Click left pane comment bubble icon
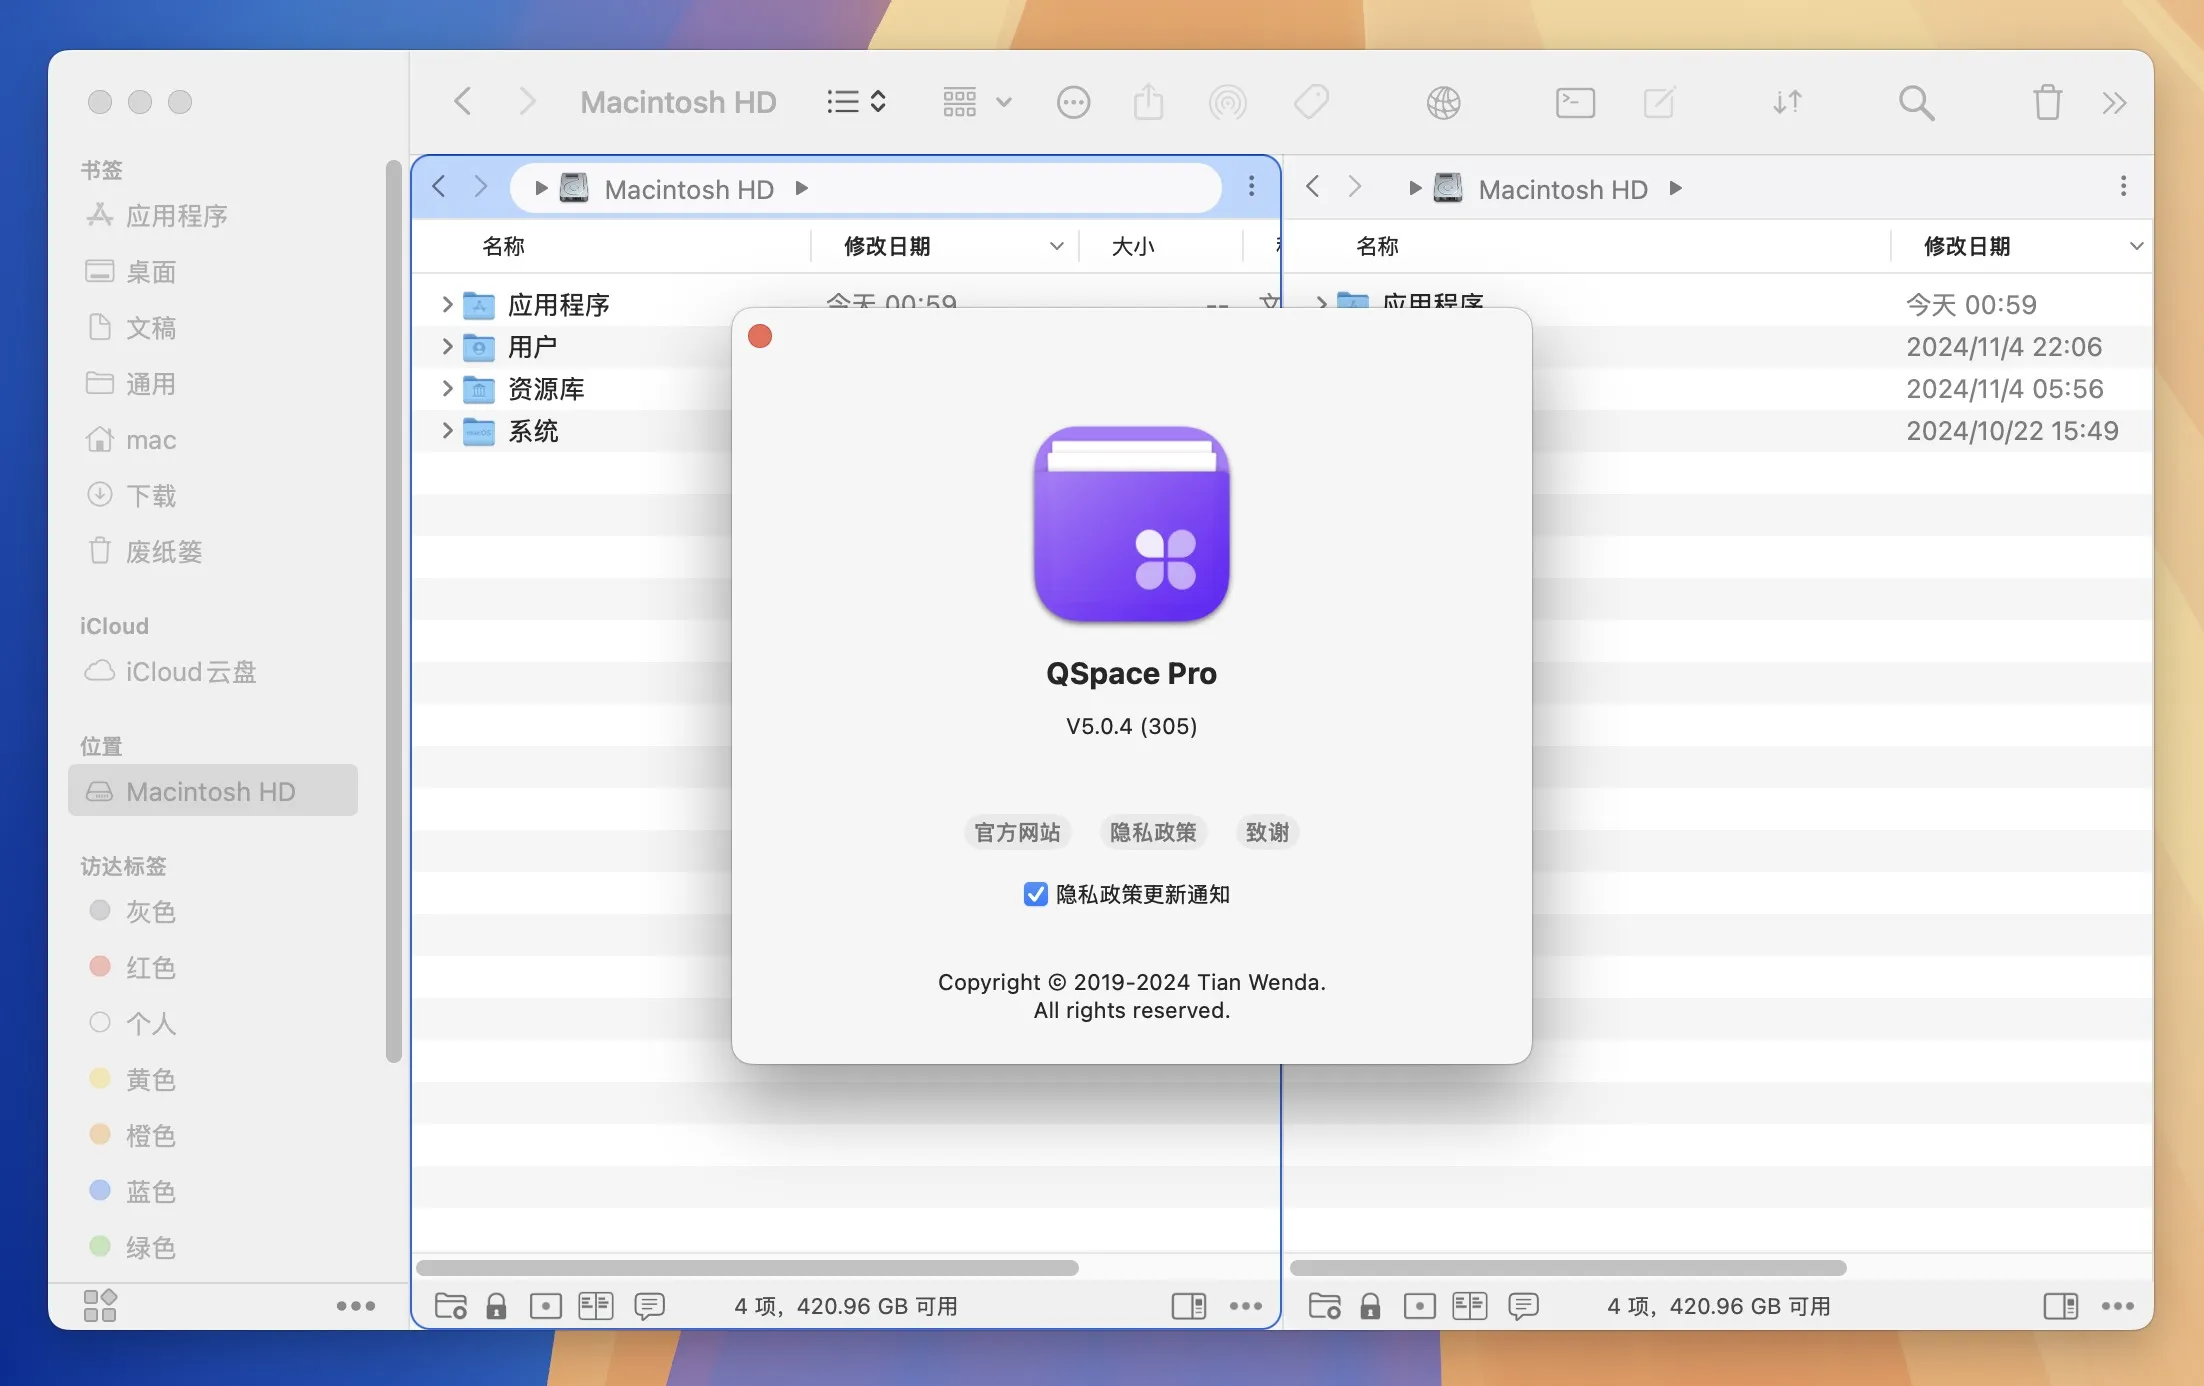 pos(650,1306)
